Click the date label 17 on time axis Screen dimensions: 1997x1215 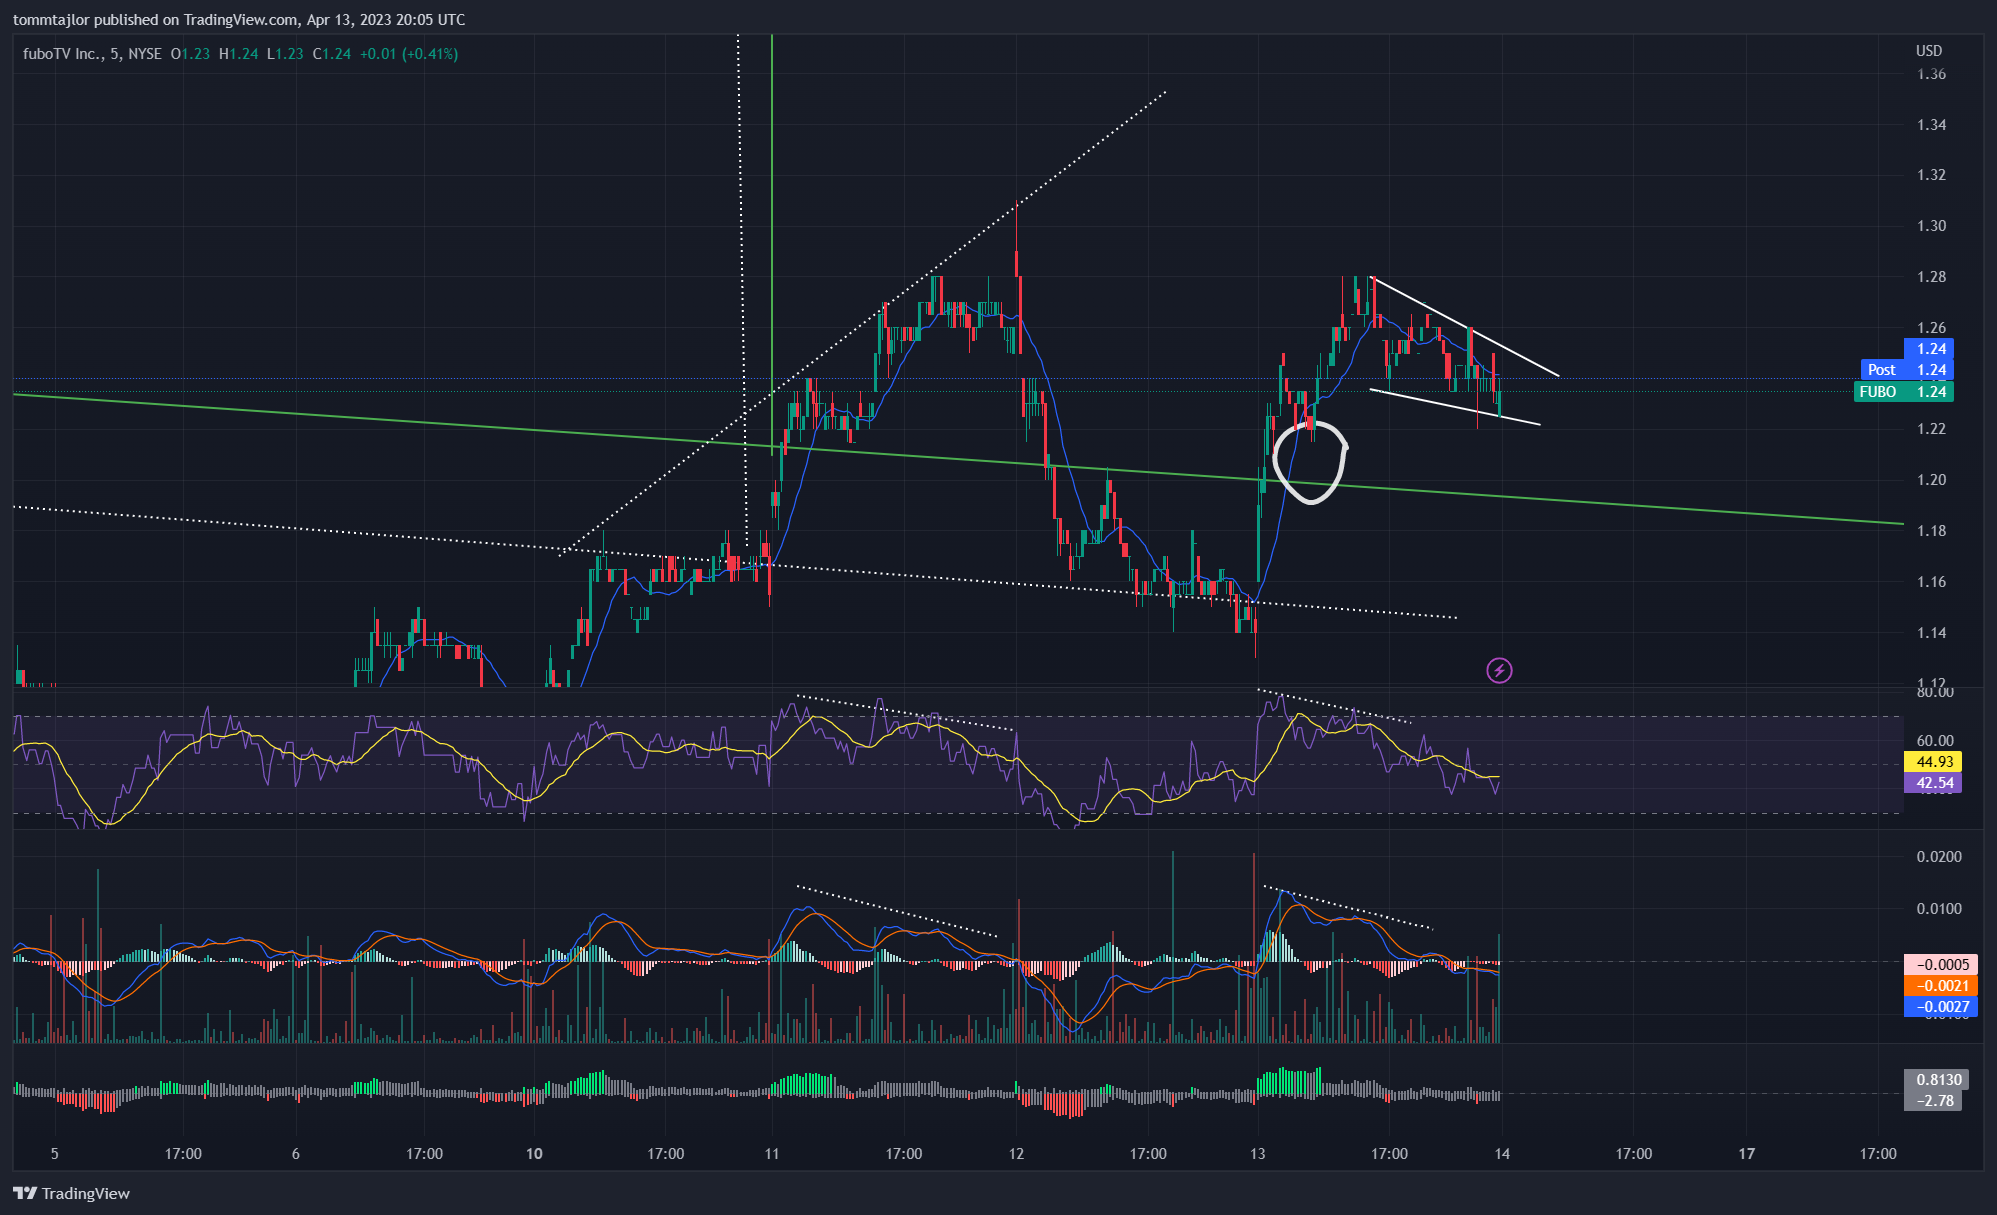[x=1746, y=1154]
